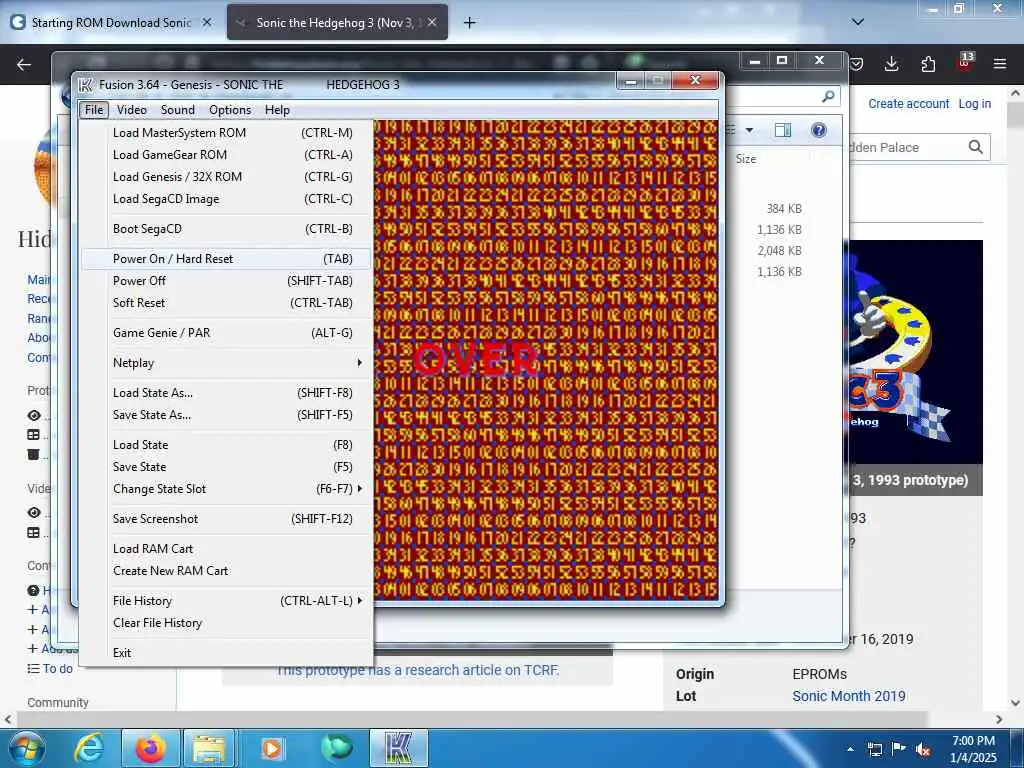Screen dimensions: 1024x768
Task: Show hidden system tray icons
Action: coord(850,750)
